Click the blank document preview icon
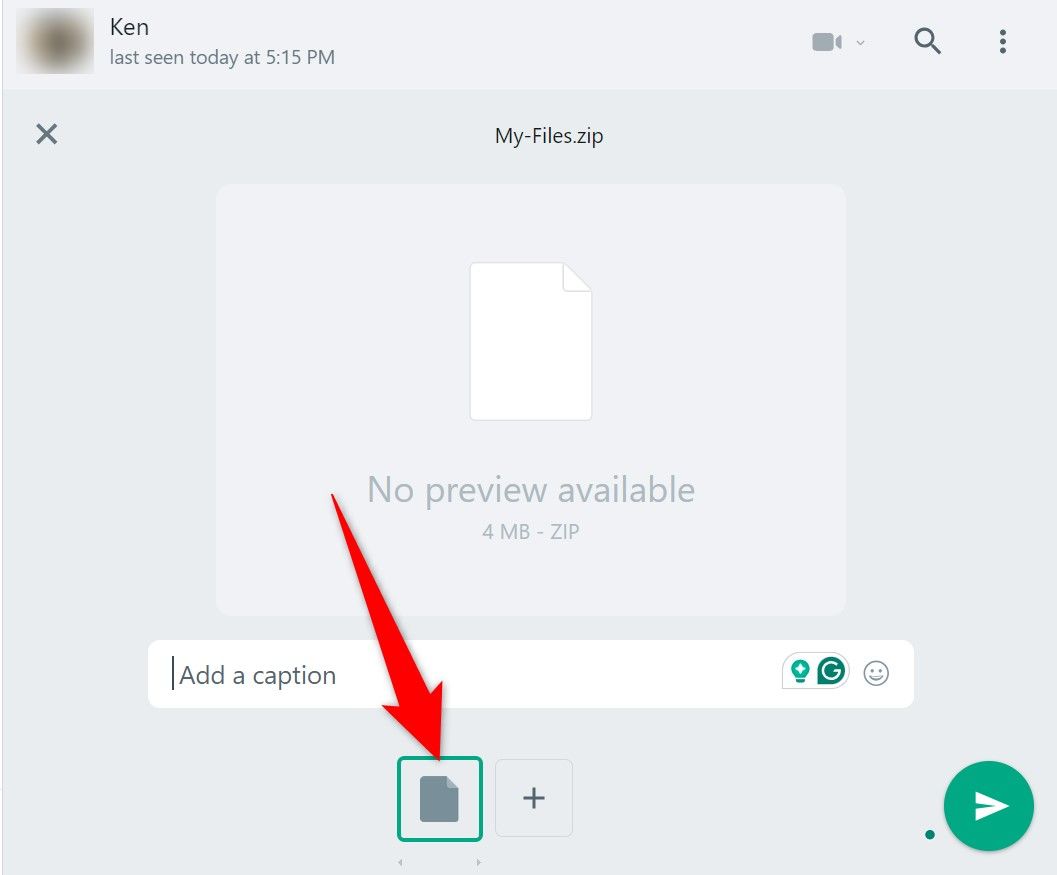The width and height of the screenshot is (1057, 875). coord(531,341)
